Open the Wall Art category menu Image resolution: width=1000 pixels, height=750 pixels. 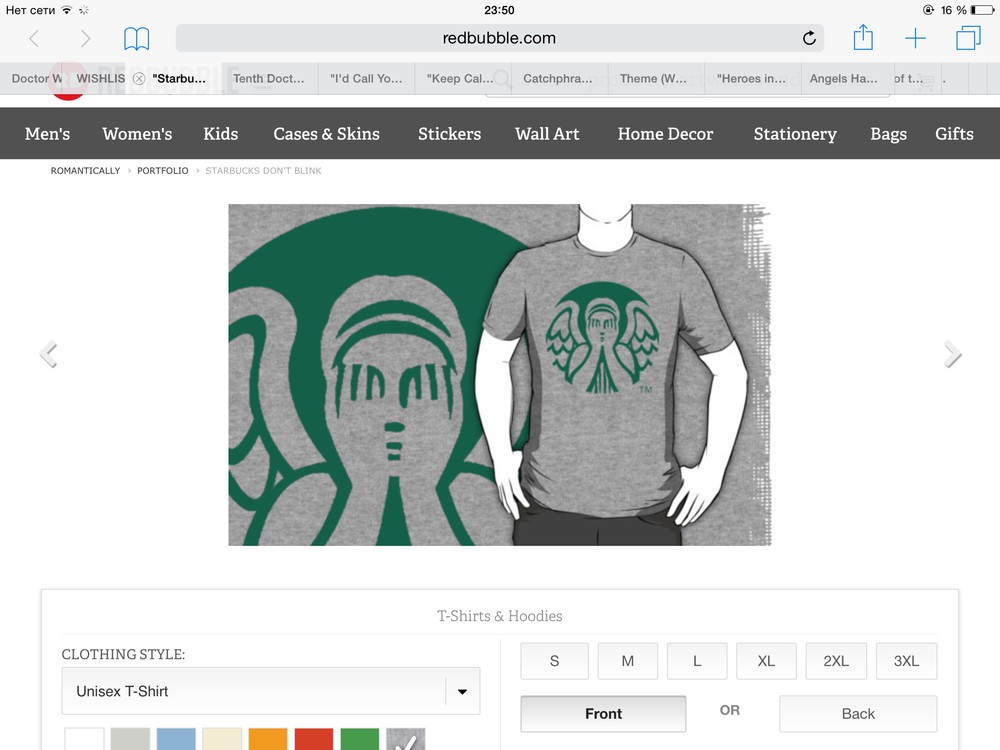click(547, 134)
